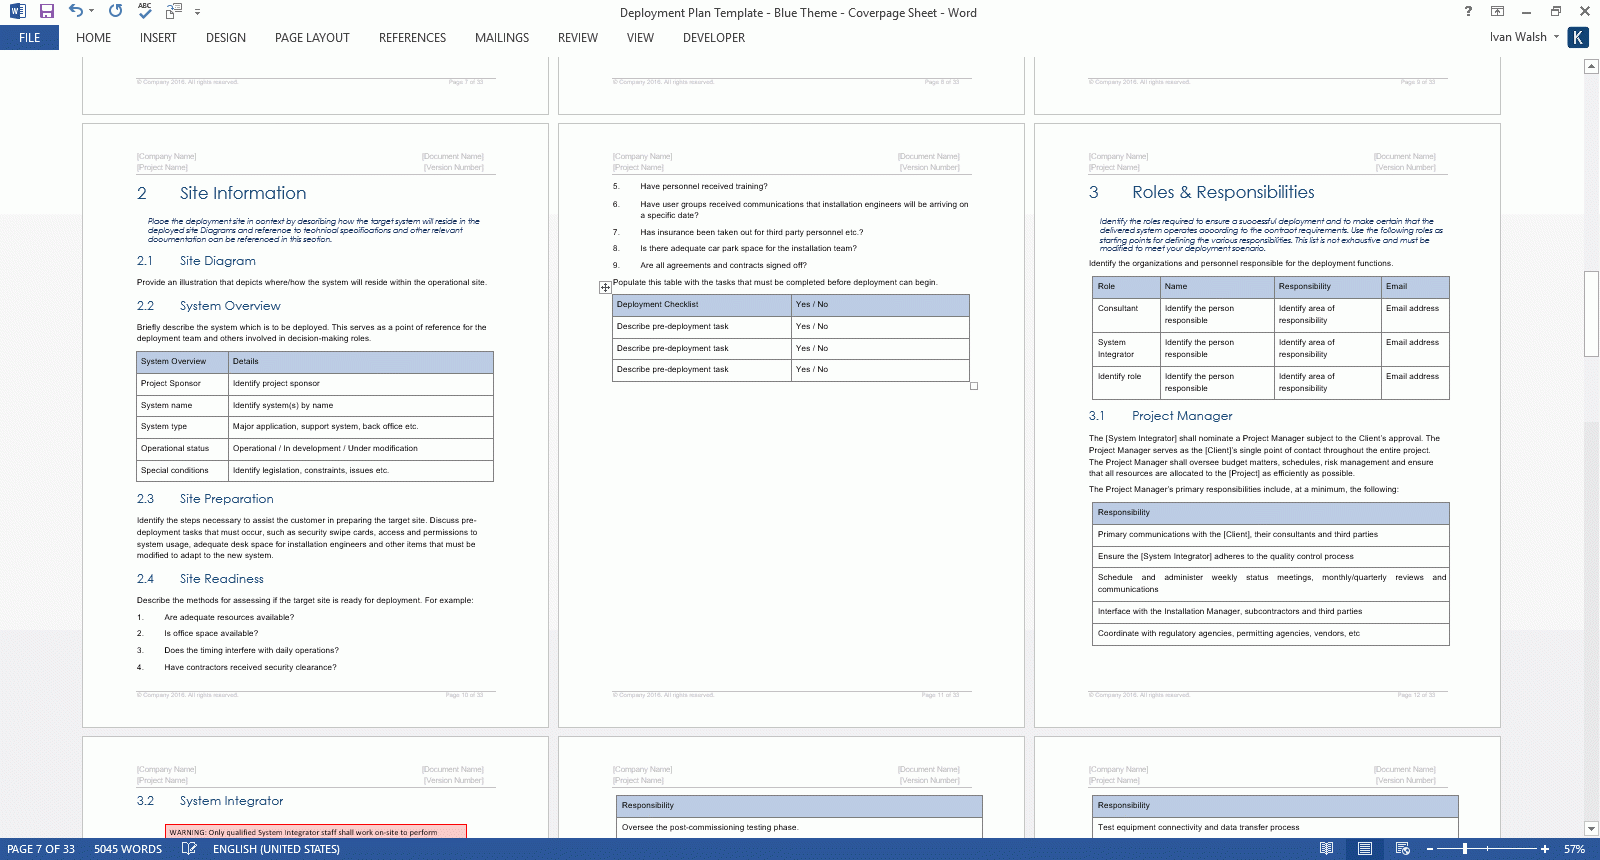Open Customize Quick Access Toolbar dropdown

197,12
